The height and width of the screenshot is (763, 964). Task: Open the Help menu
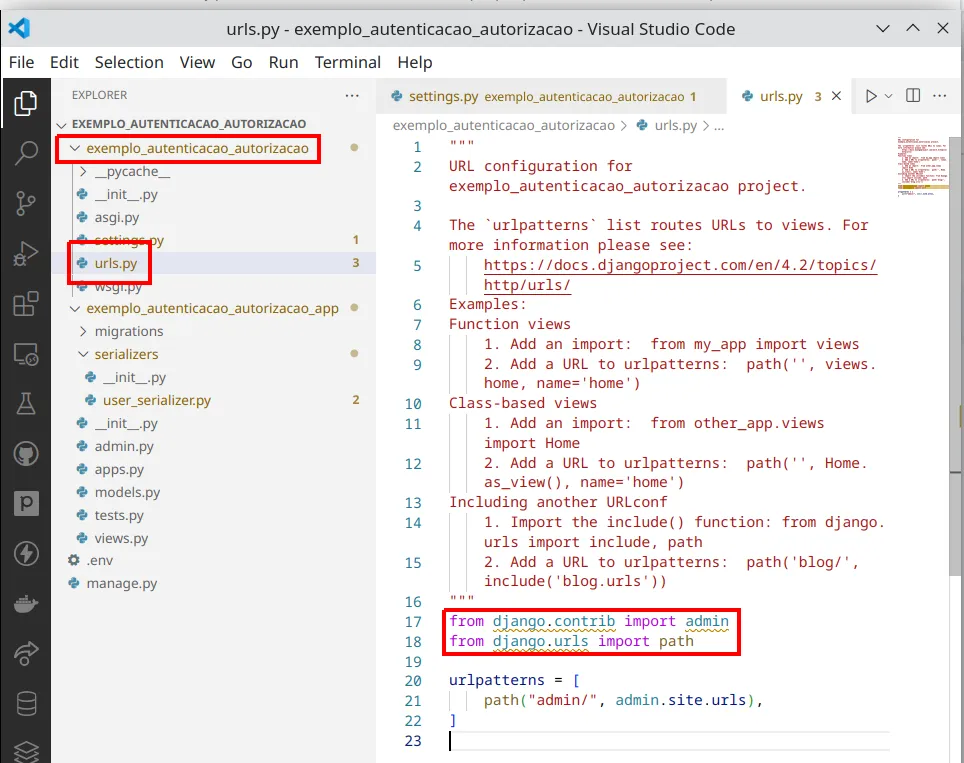click(414, 62)
